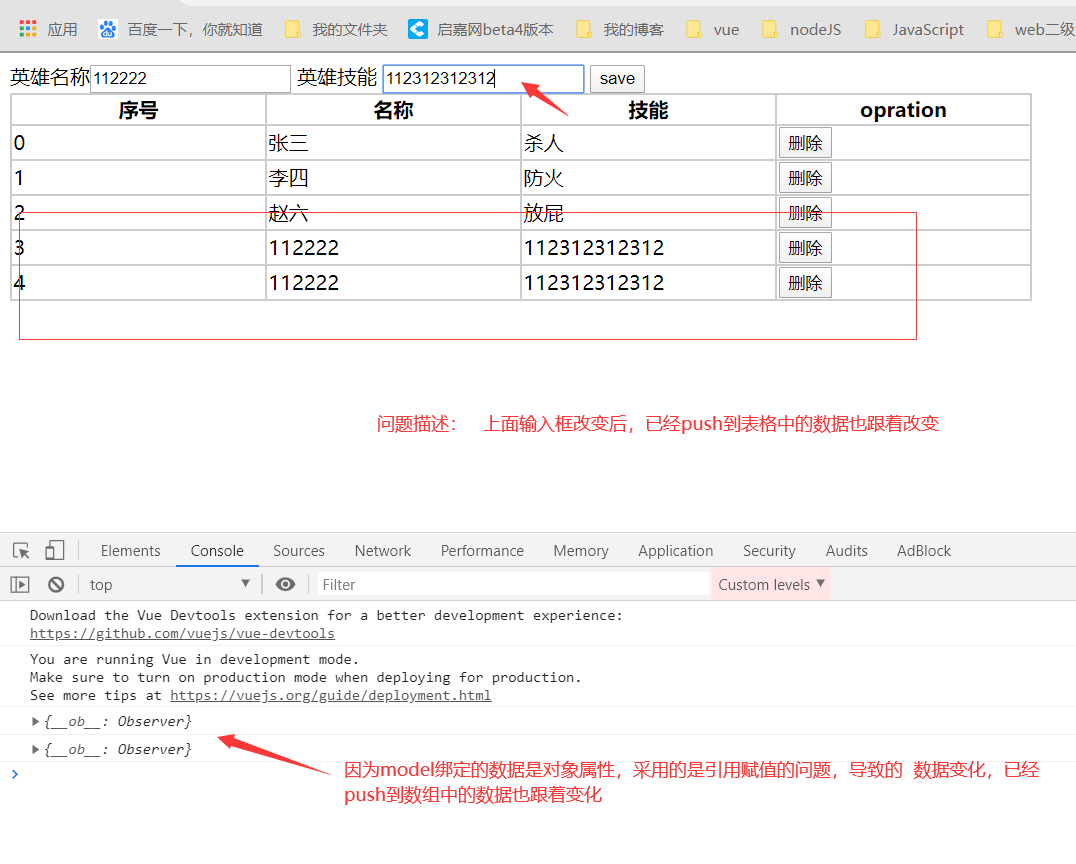Image resolution: width=1076 pixels, height=864 pixels.
Task: Open the vue bookmark folder
Action: tap(713, 30)
